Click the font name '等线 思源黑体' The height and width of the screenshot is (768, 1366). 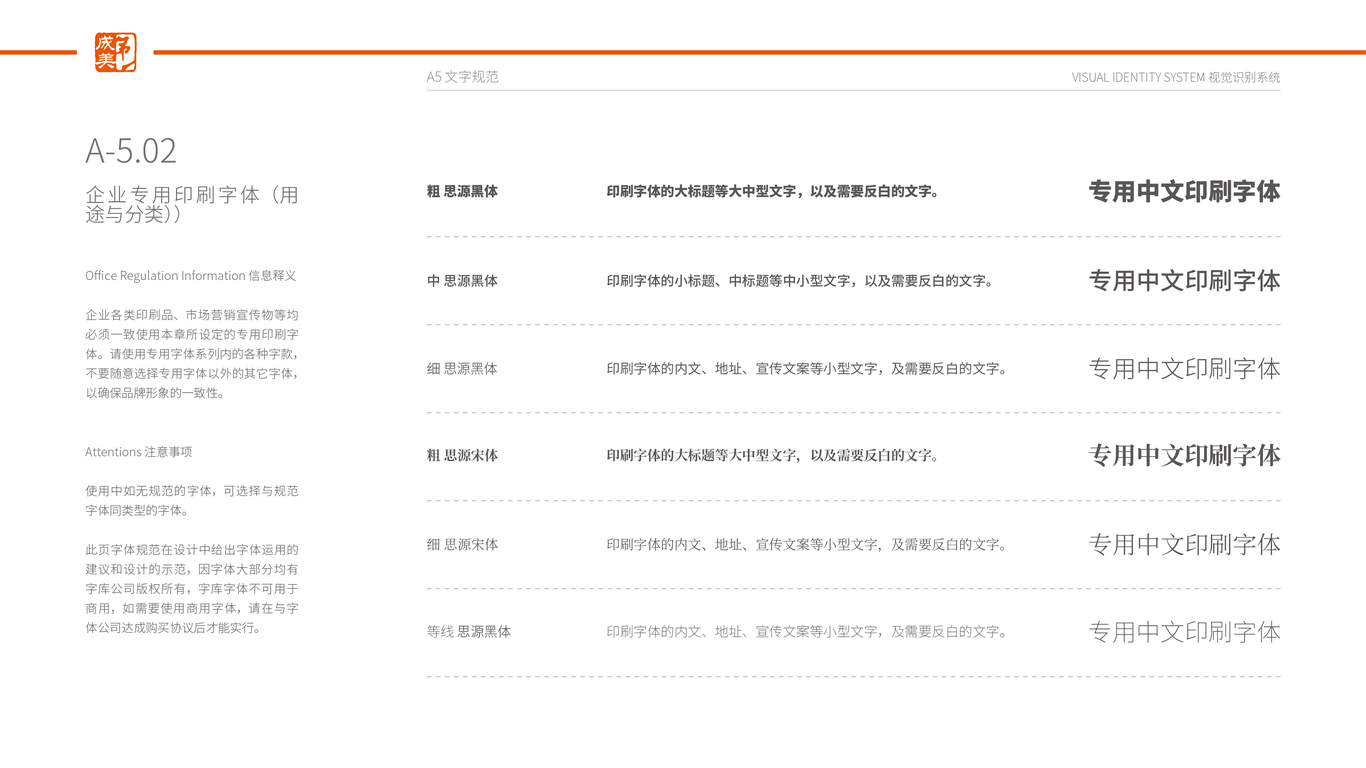pyautogui.click(x=469, y=632)
